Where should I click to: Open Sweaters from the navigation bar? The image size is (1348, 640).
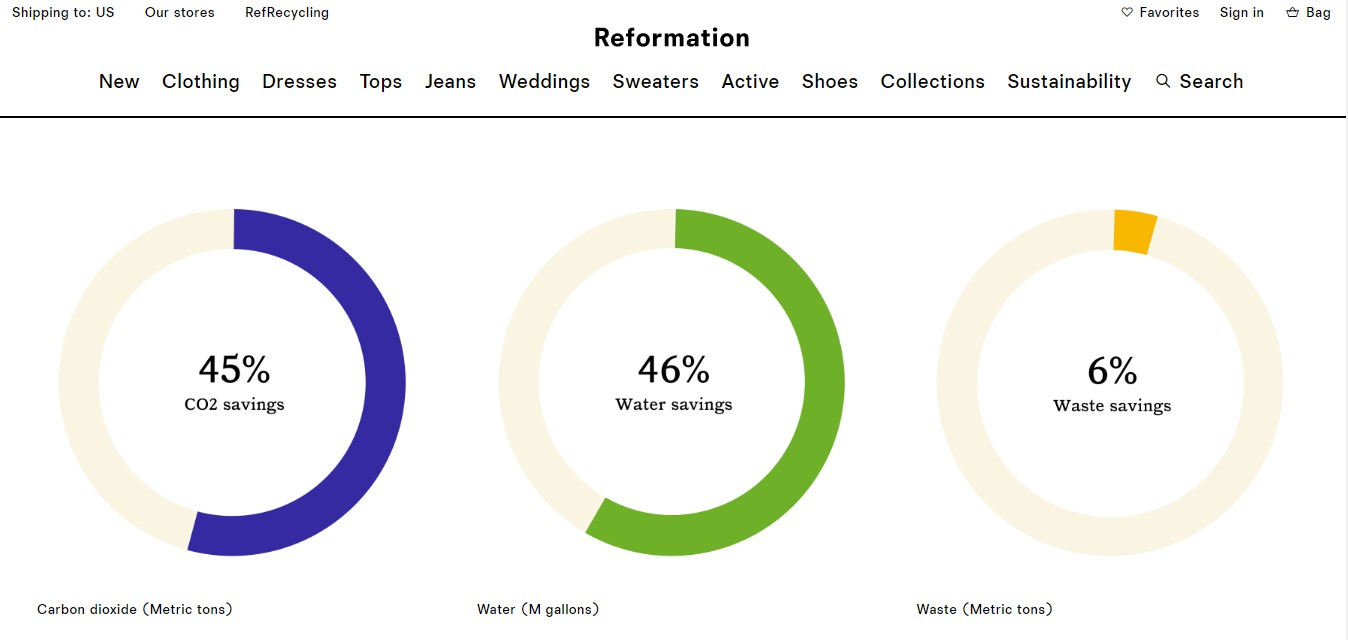[x=656, y=82]
